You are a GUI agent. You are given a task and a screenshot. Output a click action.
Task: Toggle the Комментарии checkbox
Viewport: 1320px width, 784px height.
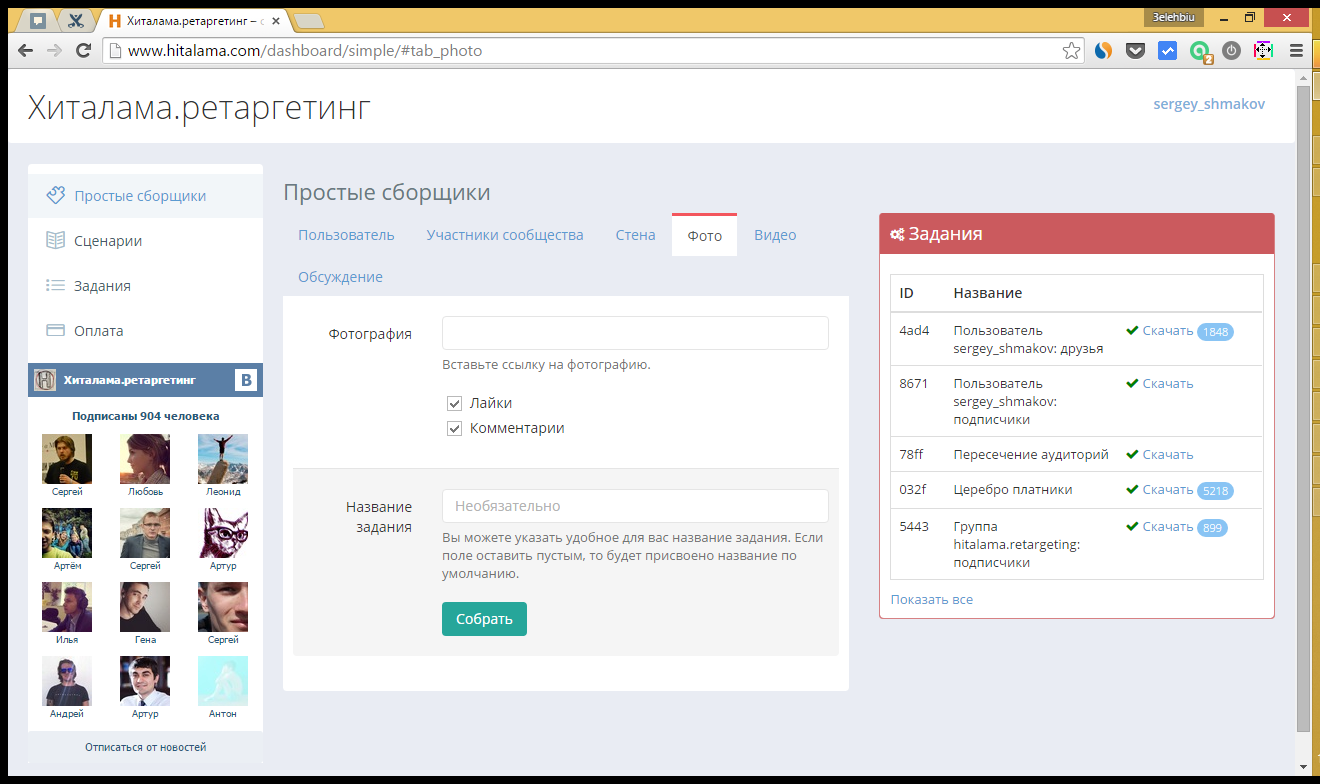point(455,428)
